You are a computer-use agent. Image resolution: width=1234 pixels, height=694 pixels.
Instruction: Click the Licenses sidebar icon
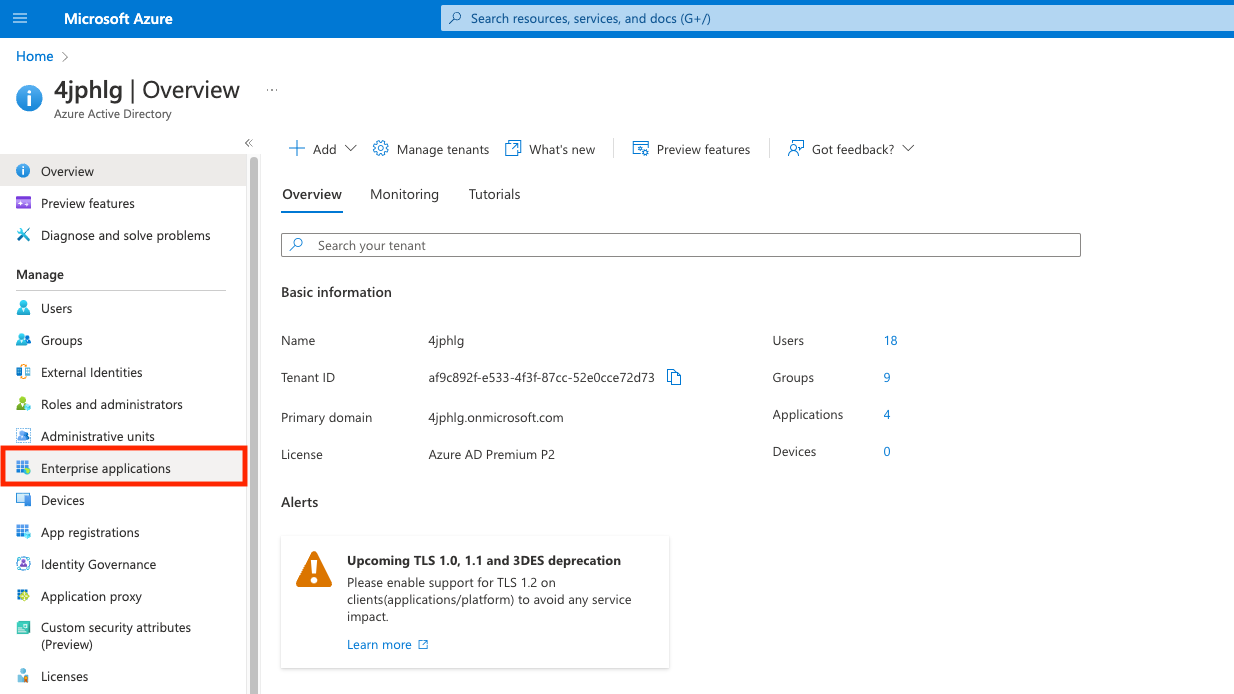pyautogui.click(x=23, y=676)
